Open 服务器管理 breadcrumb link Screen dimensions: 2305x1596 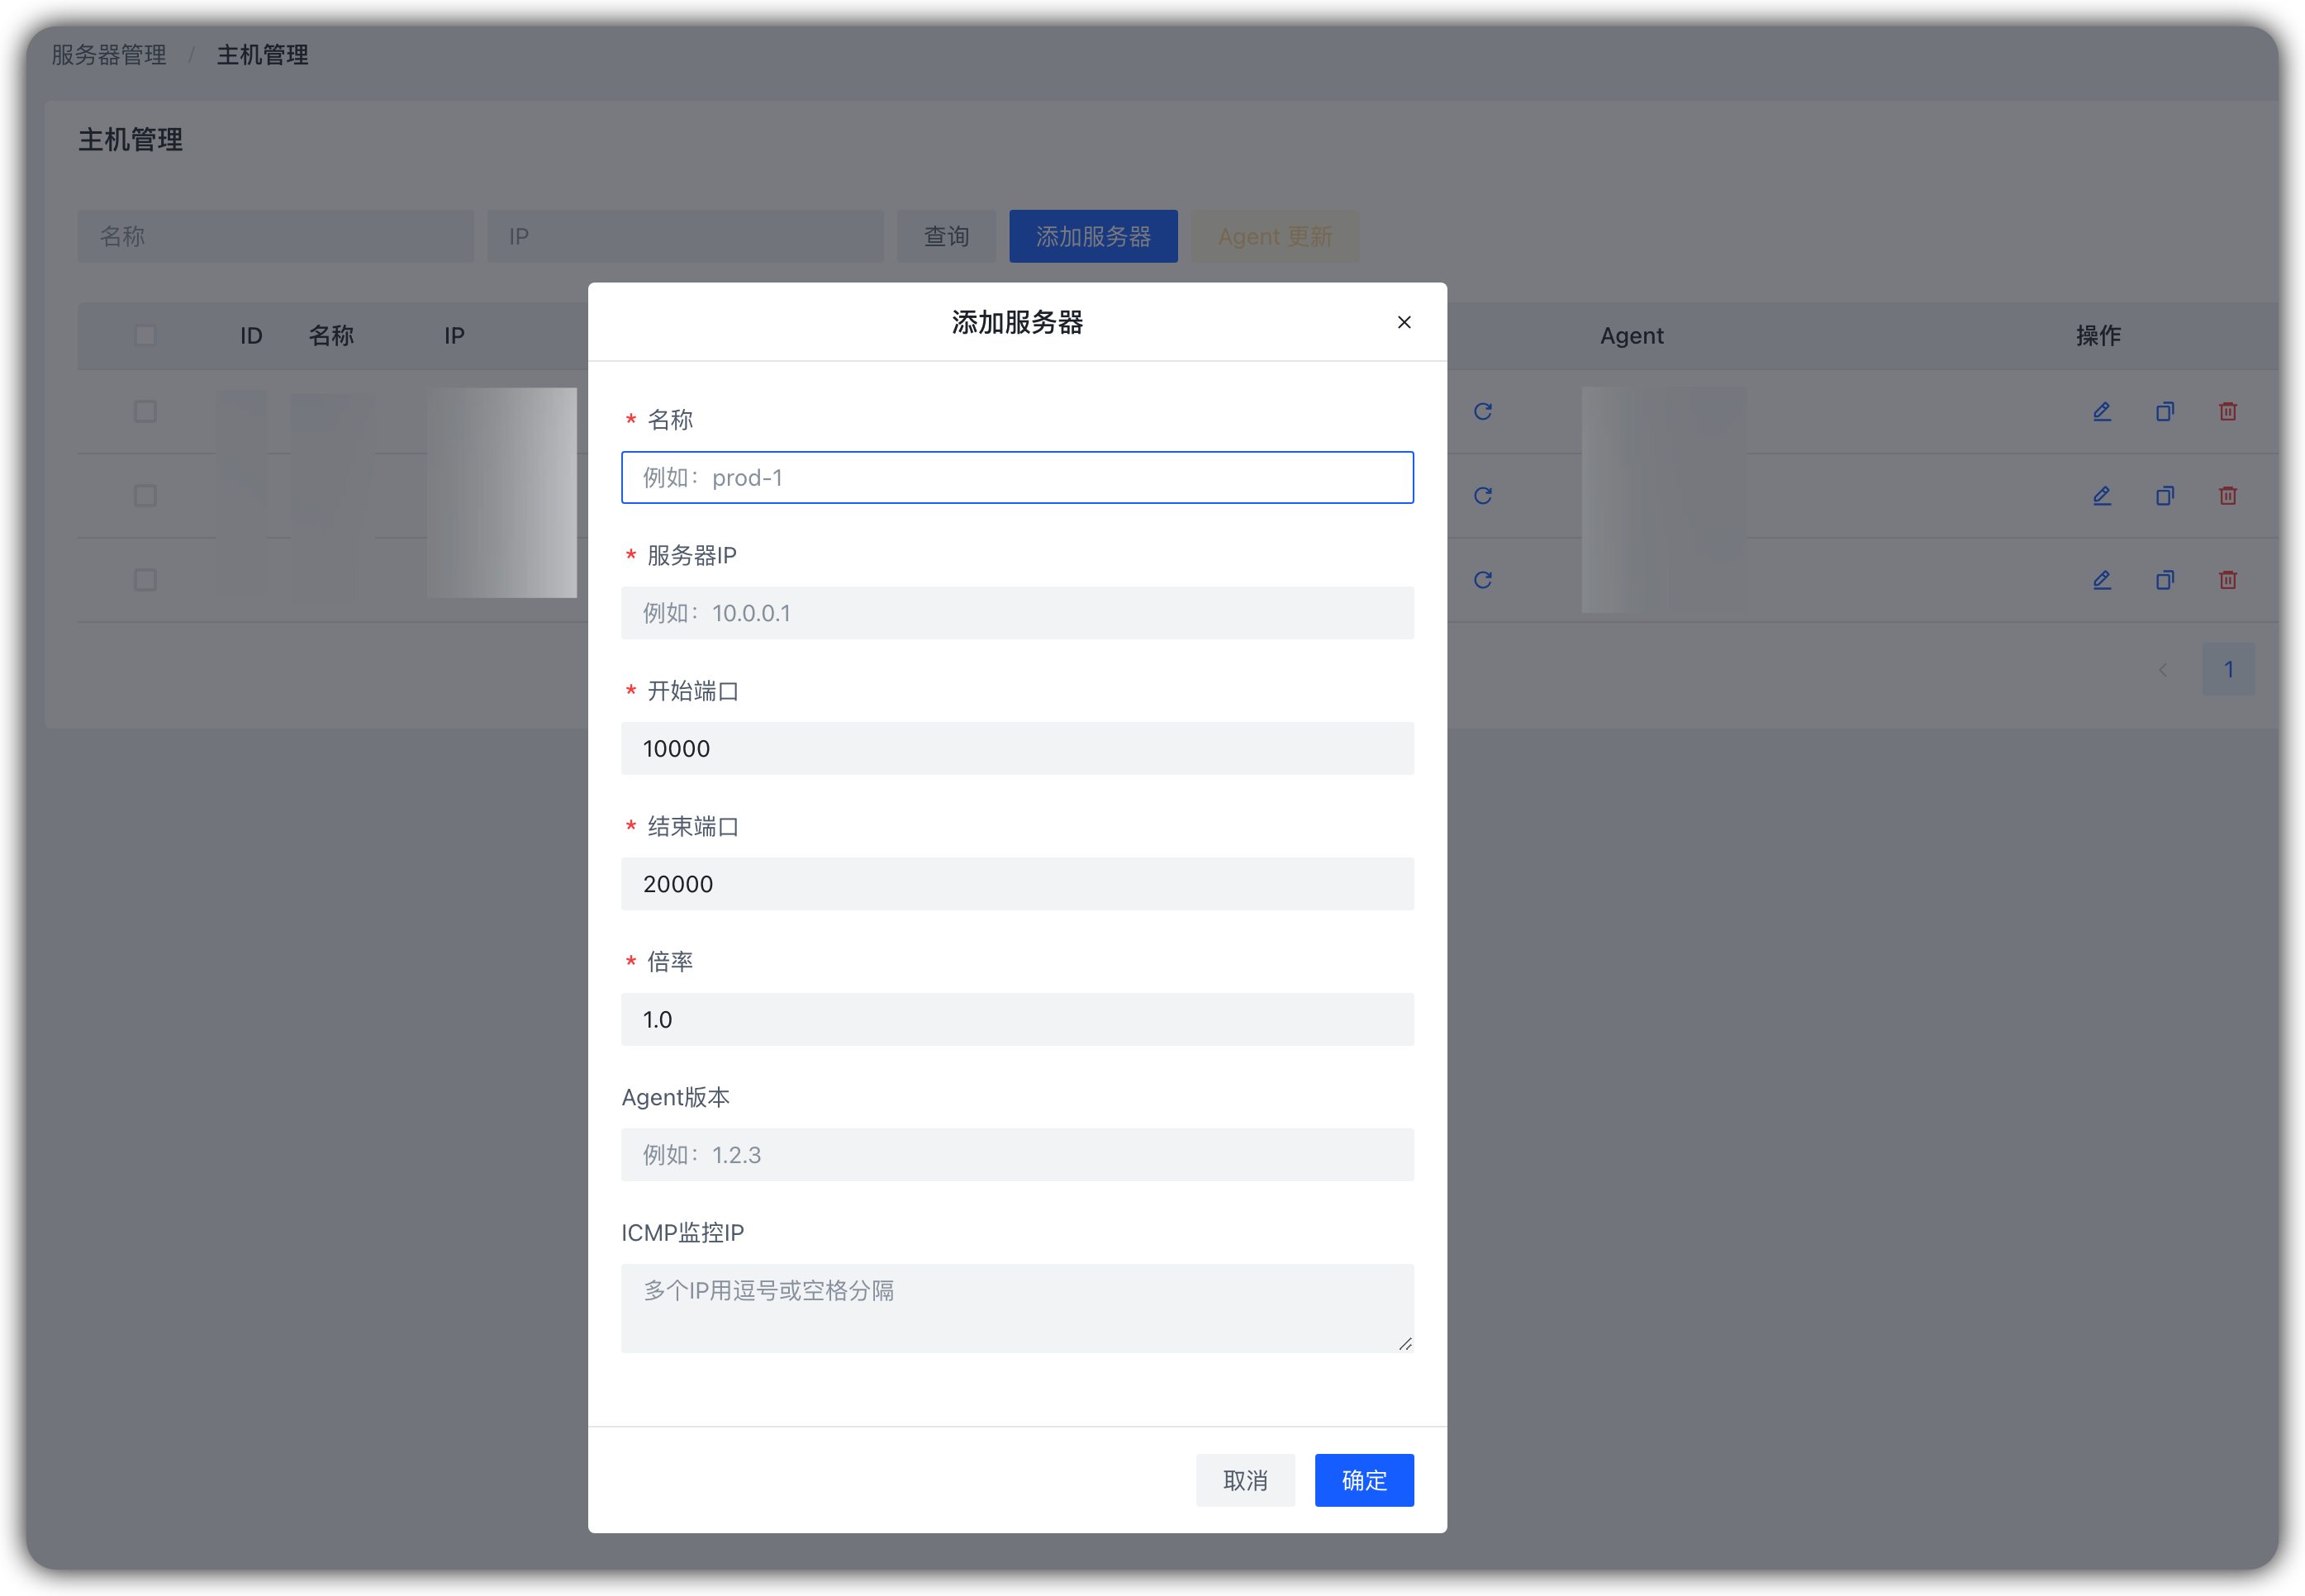109,55
